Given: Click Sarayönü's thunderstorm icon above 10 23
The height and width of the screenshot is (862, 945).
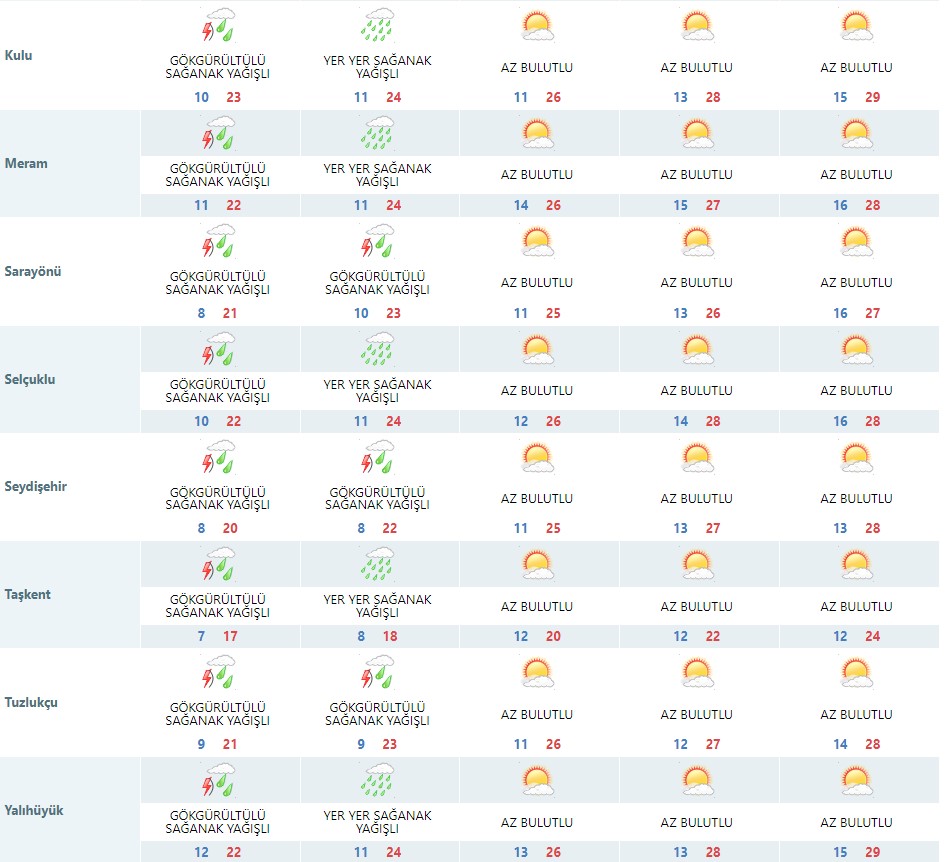Looking at the screenshot, I should pos(377,241).
